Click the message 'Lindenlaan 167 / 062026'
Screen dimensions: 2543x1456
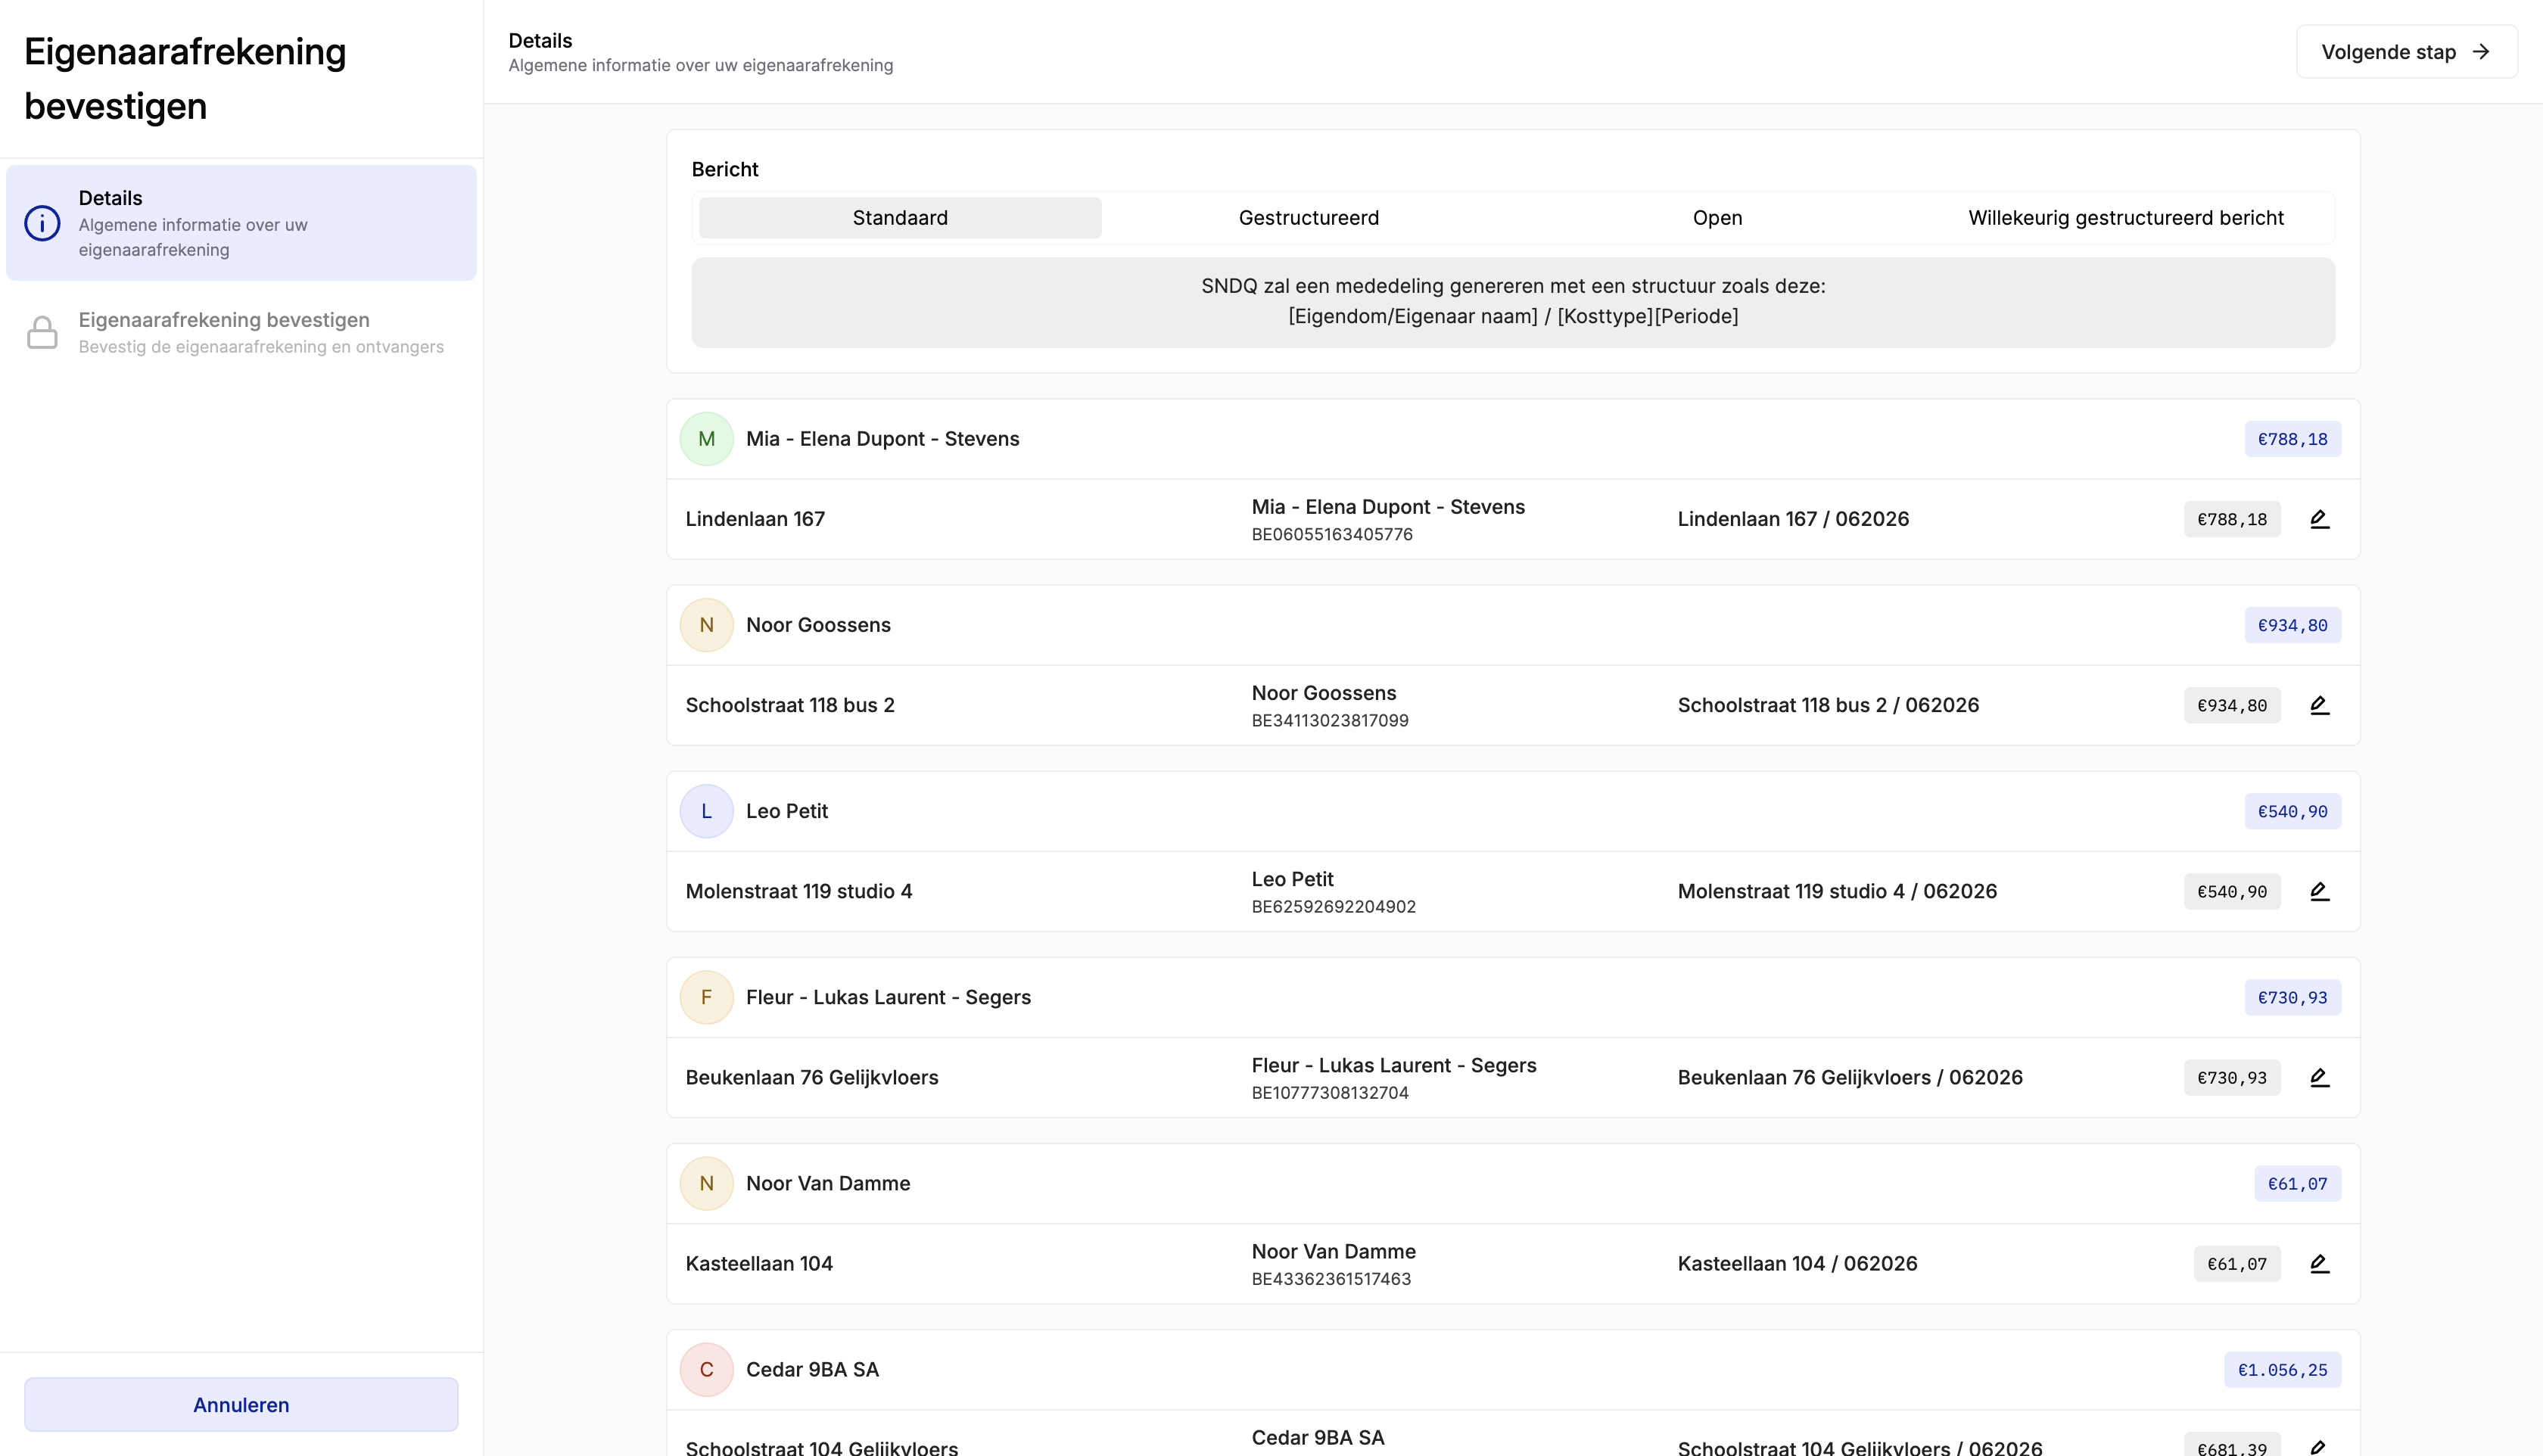tap(1793, 519)
